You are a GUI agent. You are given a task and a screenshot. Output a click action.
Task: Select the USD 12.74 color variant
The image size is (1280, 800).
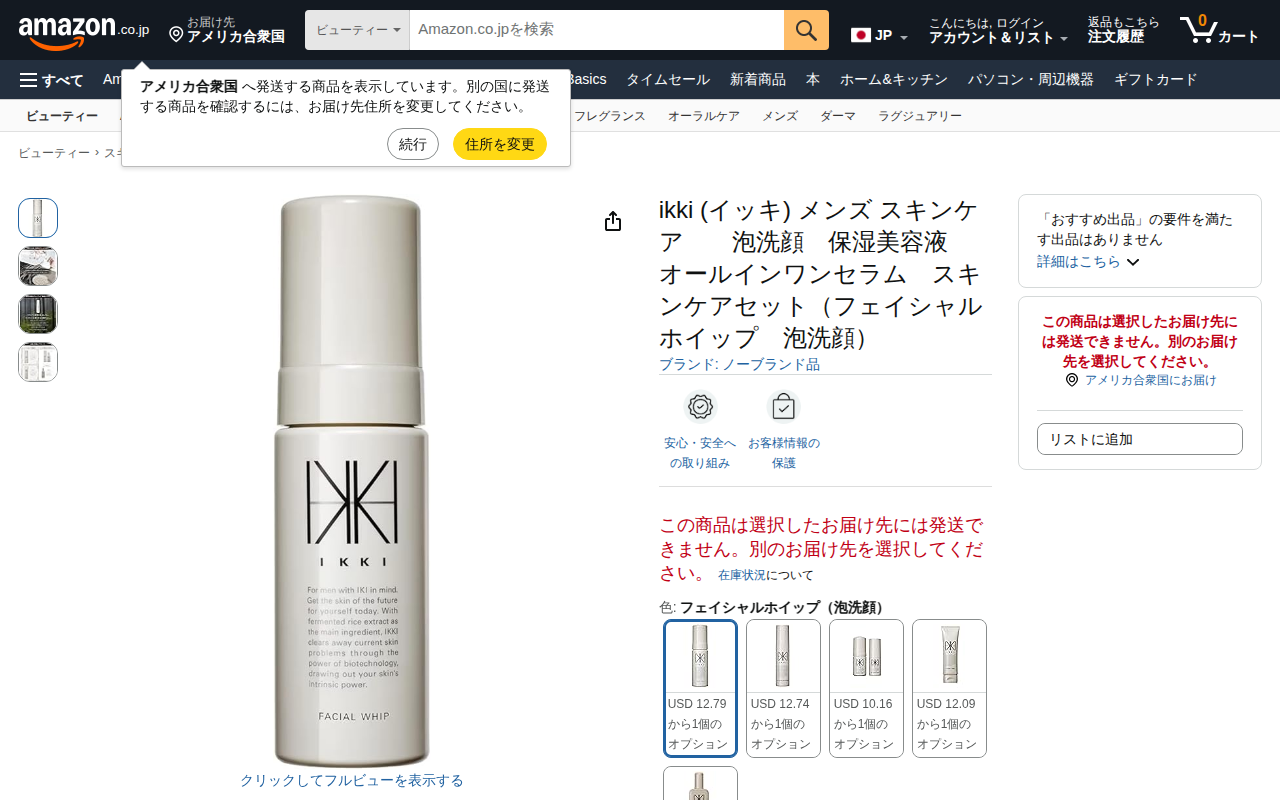point(783,688)
